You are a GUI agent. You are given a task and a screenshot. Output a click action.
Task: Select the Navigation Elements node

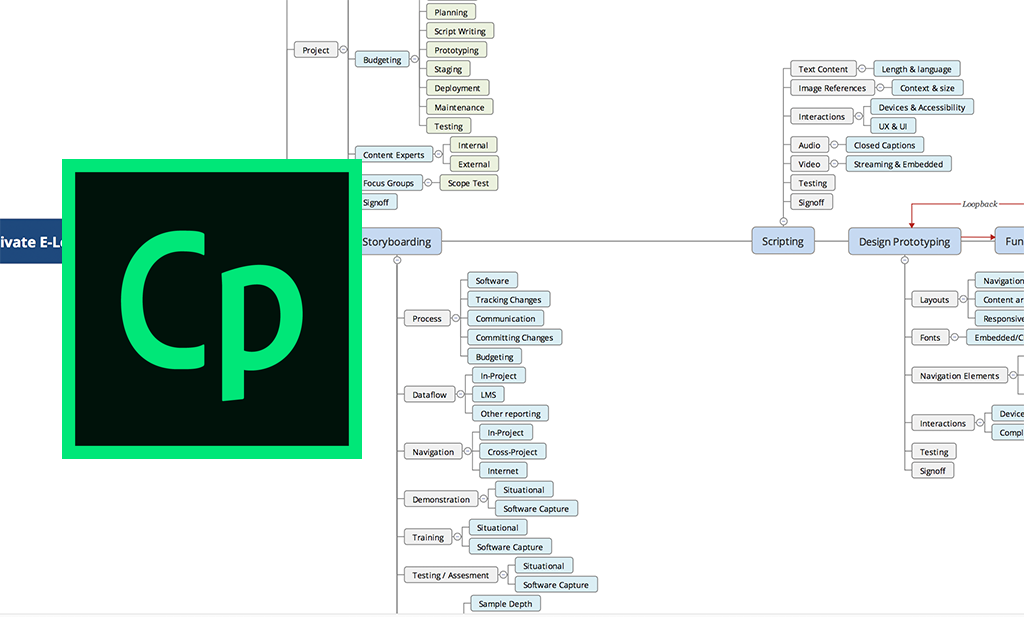(x=959, y=375)
